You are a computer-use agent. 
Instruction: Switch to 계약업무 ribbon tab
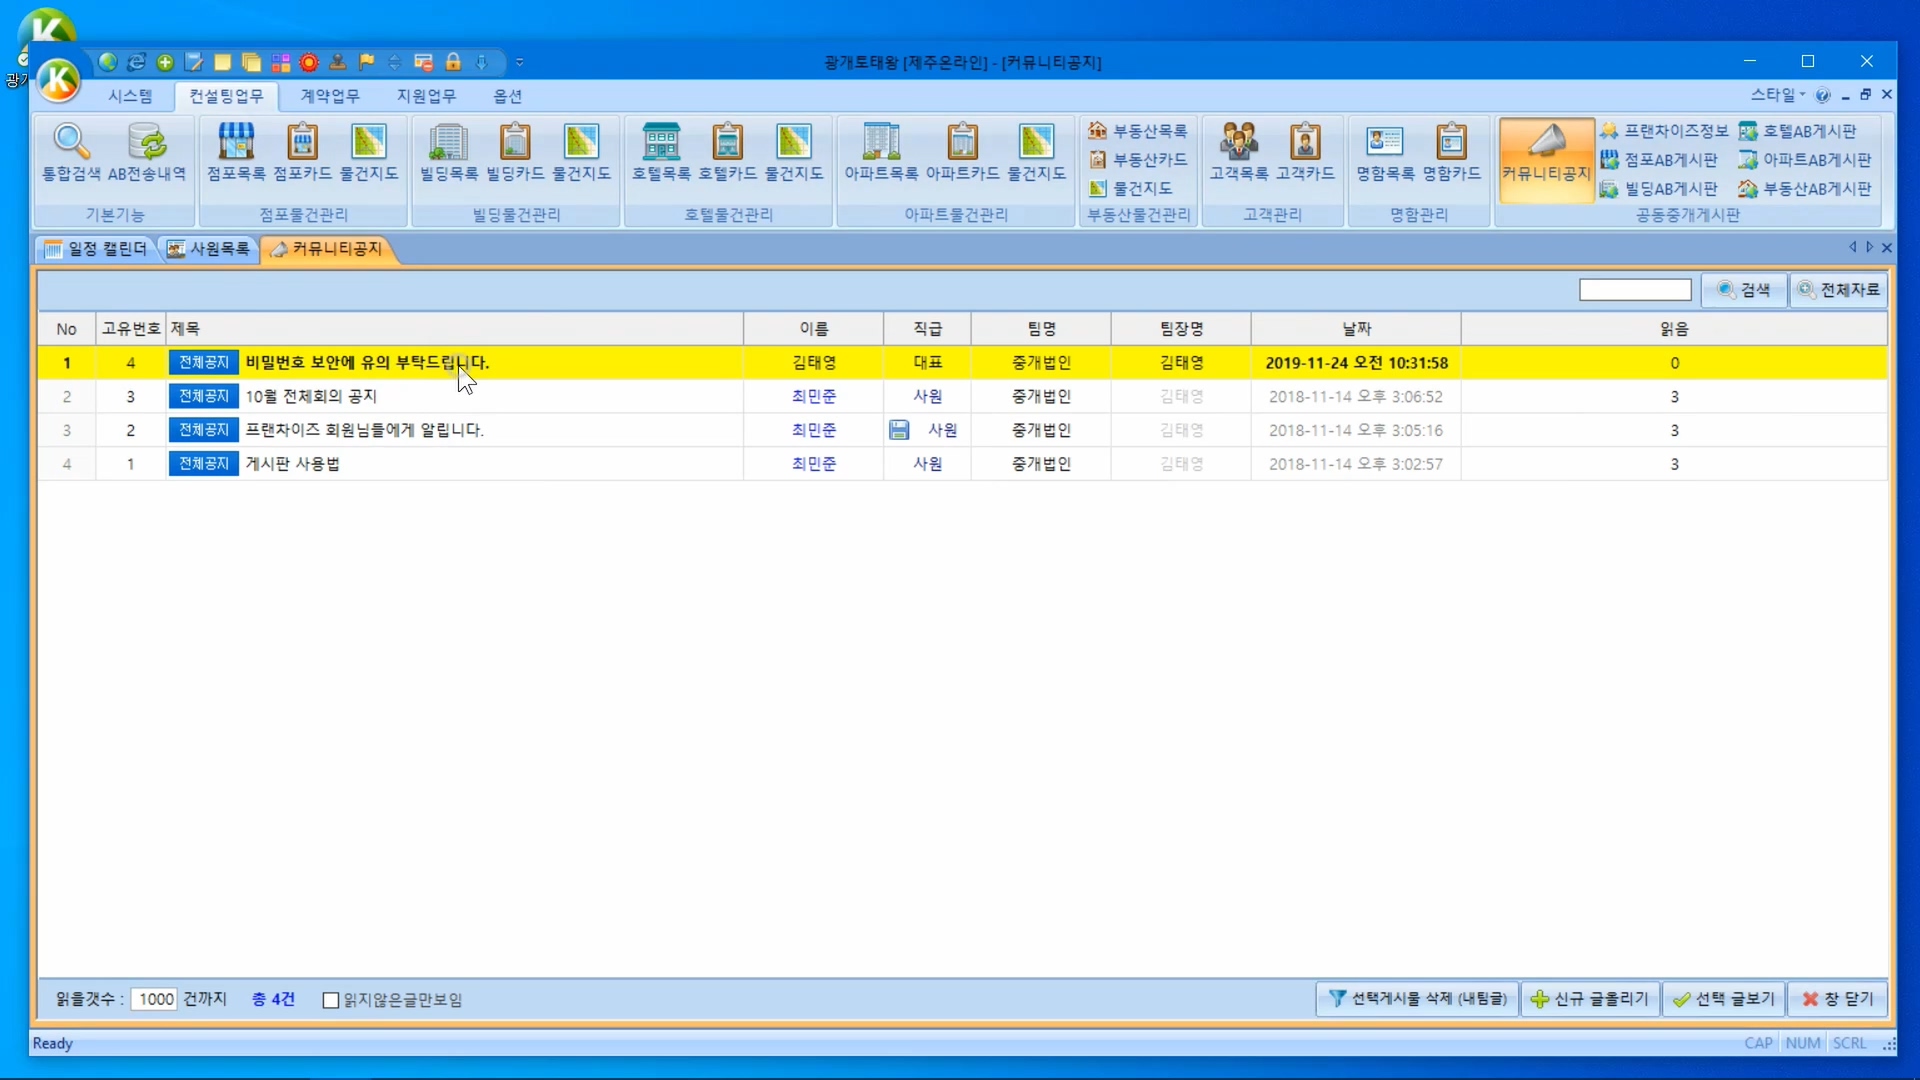coord(330,96)
